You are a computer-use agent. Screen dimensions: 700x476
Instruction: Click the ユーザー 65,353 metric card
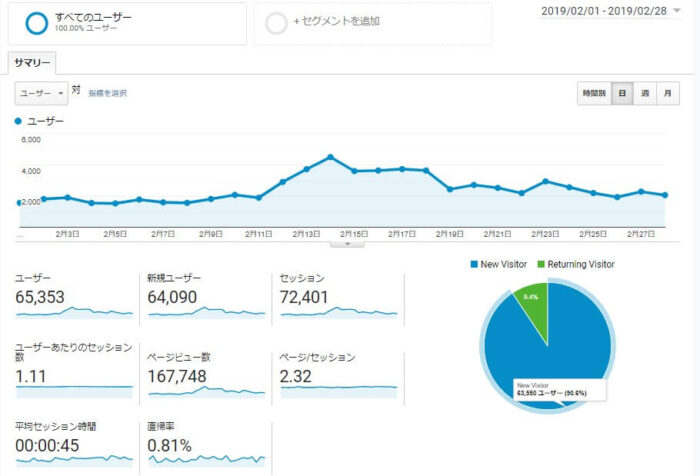[x=74, y=296]
